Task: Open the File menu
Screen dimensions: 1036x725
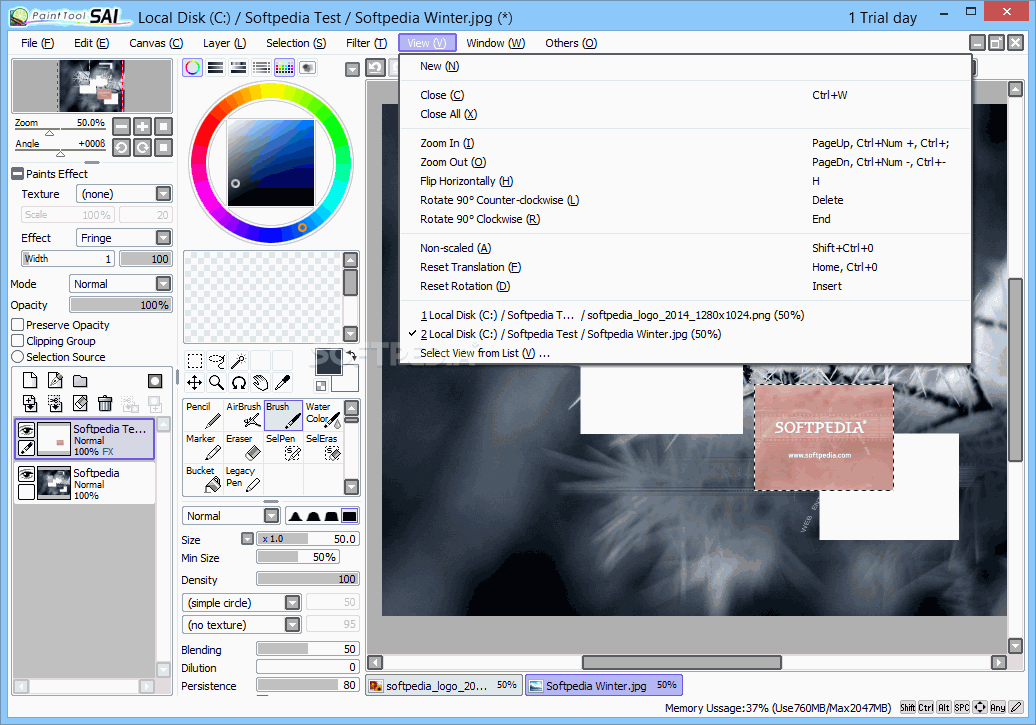Action: pos(37,43)
